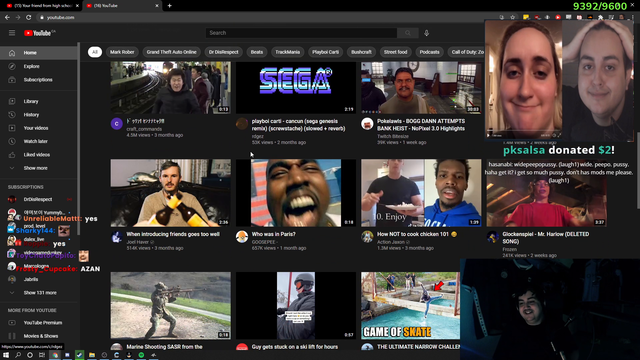Select the Dr DisRespect filter chip
640x360 pixels.
coord(224,52)
